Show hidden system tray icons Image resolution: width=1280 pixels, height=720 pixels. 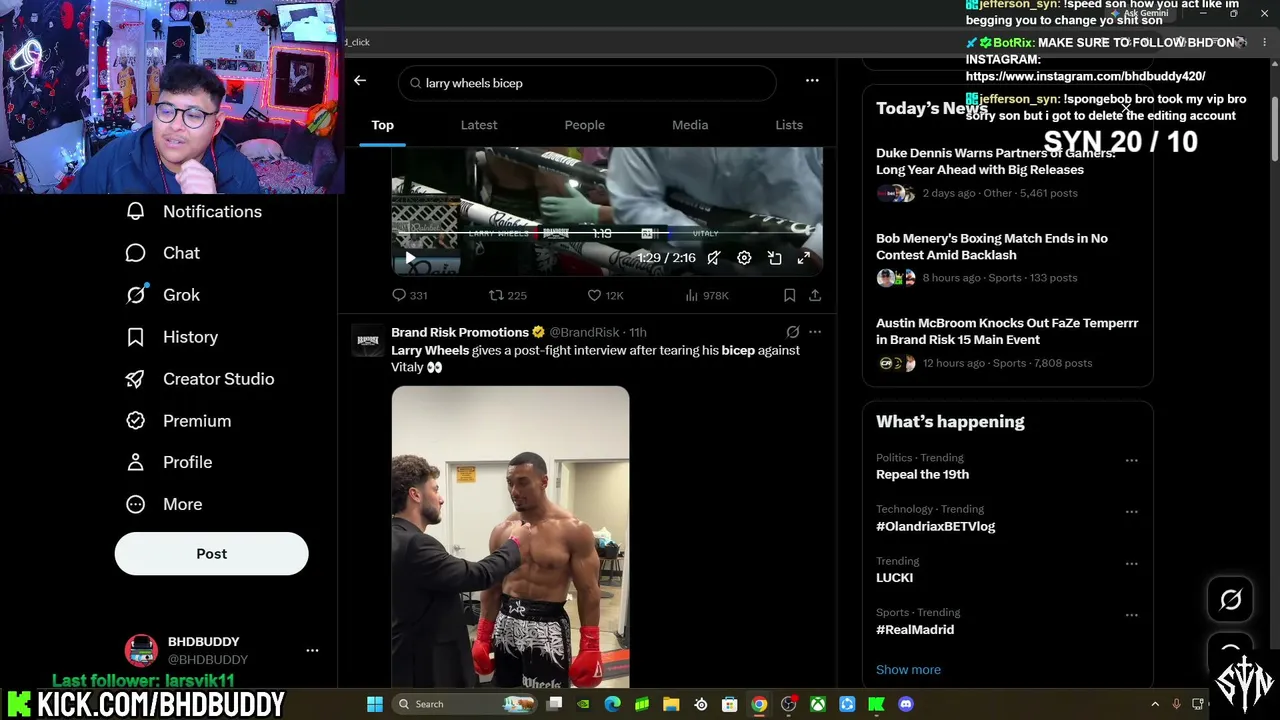1155,704
